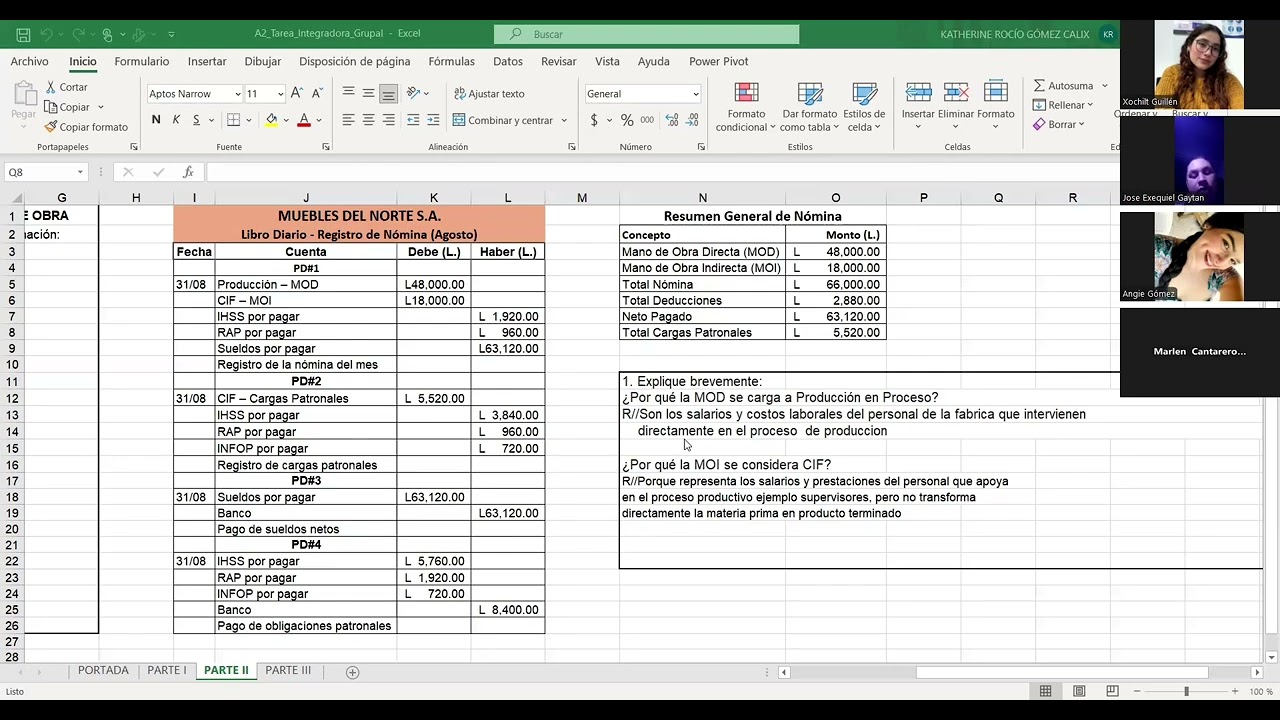Viewport: 1280px width, 720px height.
Task: Zoom out with the minus button
Action: pos(1135,691)
